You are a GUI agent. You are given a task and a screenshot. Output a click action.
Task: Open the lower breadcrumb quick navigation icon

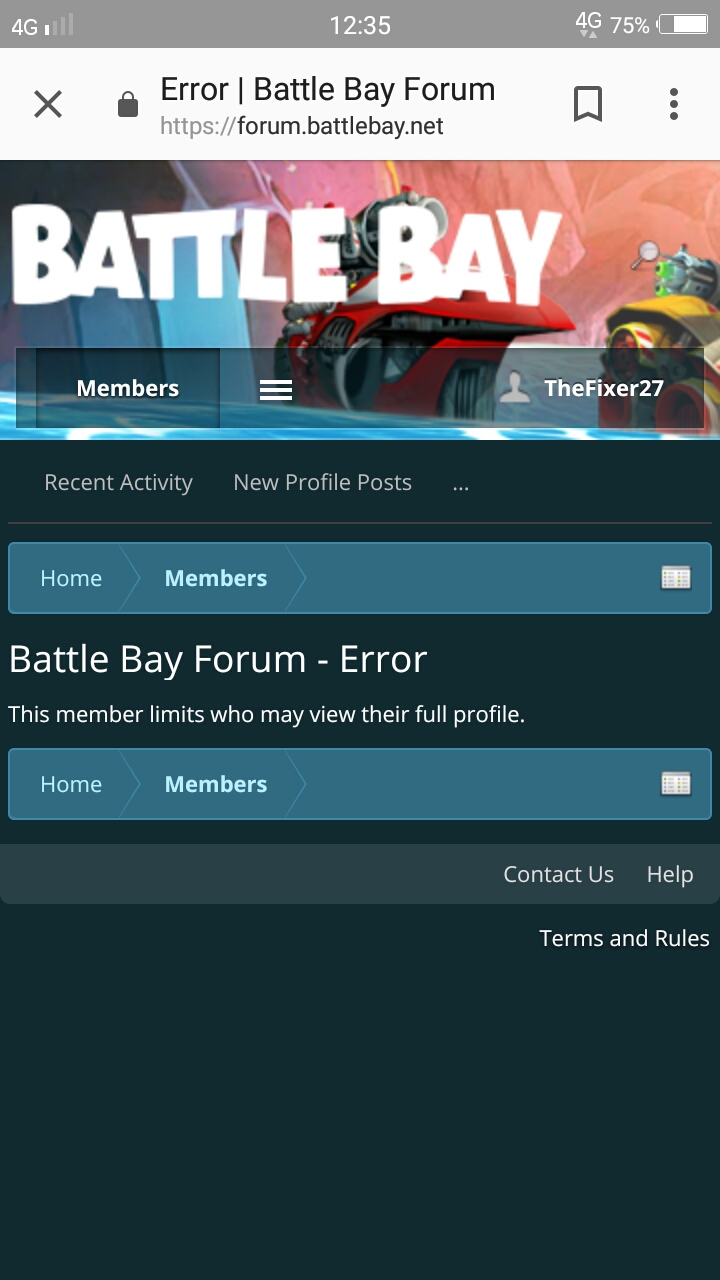677,784
